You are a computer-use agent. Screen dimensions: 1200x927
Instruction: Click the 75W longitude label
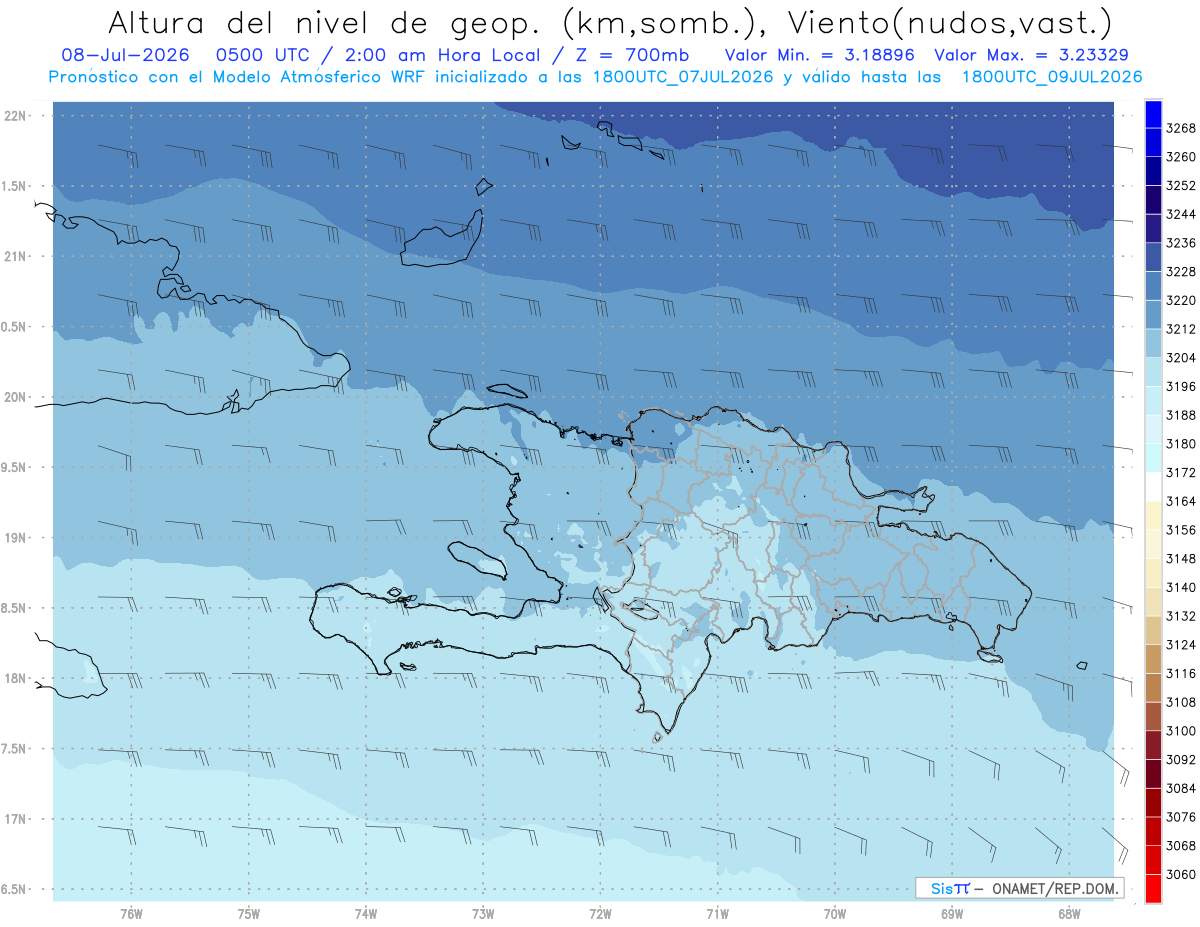click(x=249, y=913)
